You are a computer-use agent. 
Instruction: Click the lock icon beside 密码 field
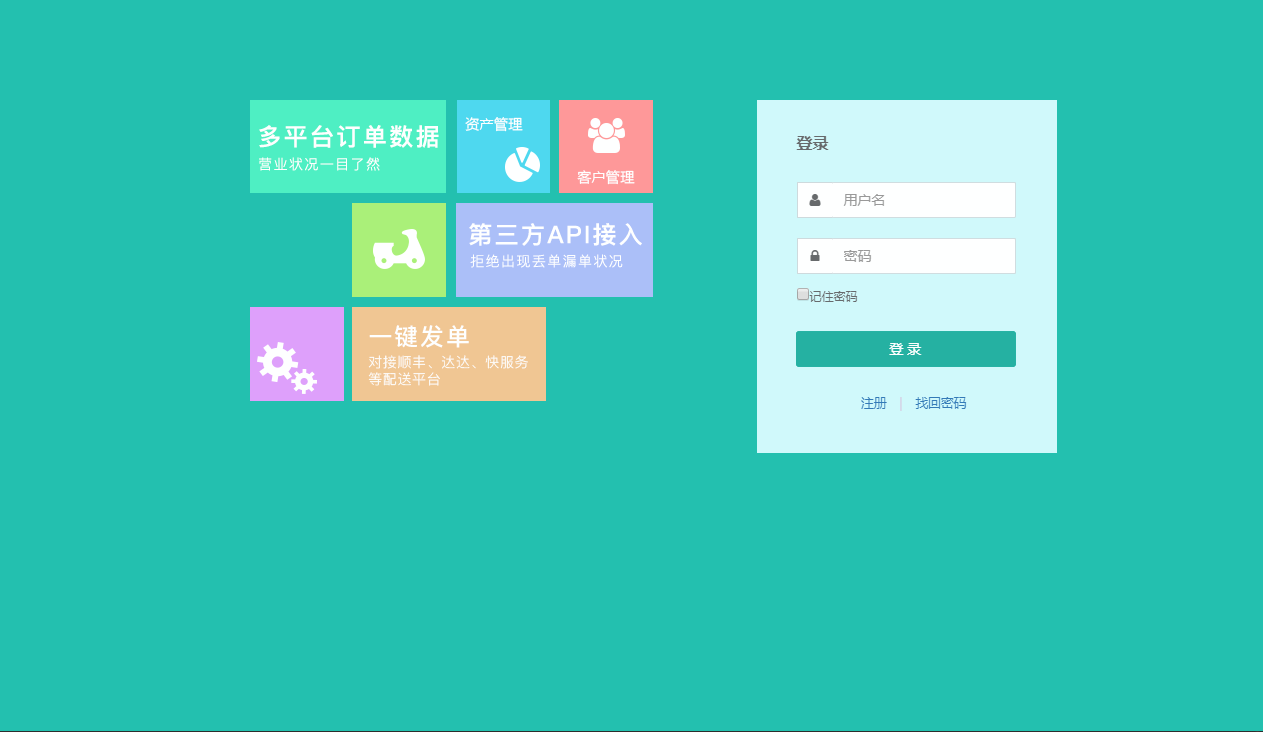pyautogui.click(x=815, y=256)
